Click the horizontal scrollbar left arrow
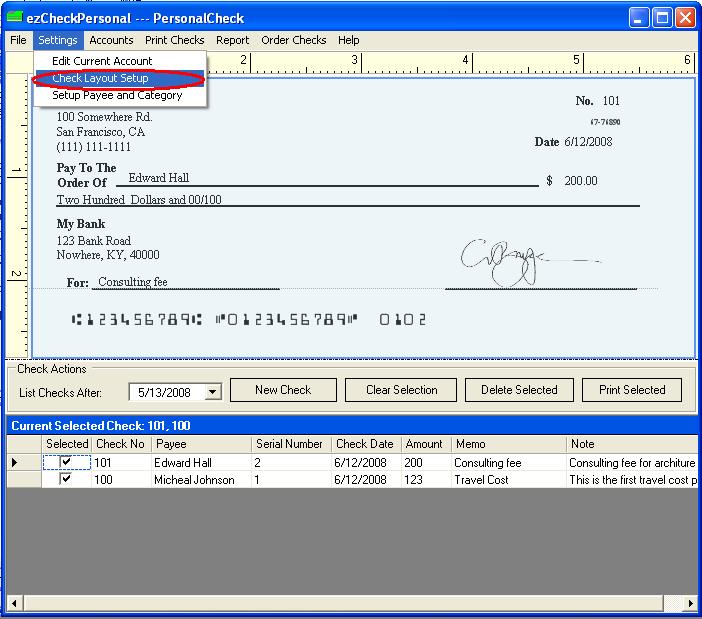This screenshot has width=702, height=619. coord(15,603)
